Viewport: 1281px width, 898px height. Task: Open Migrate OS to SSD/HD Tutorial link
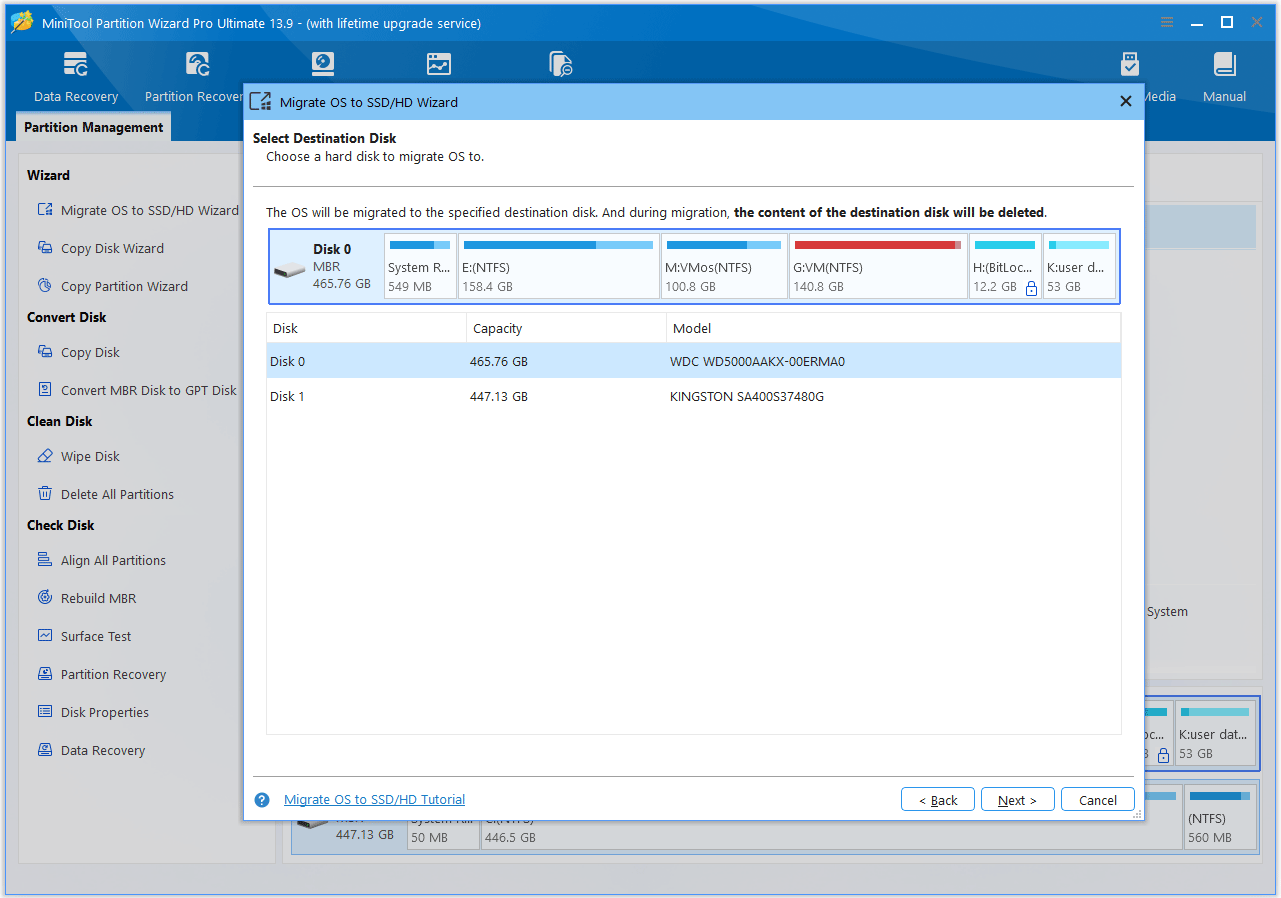(x=374, y=799)
